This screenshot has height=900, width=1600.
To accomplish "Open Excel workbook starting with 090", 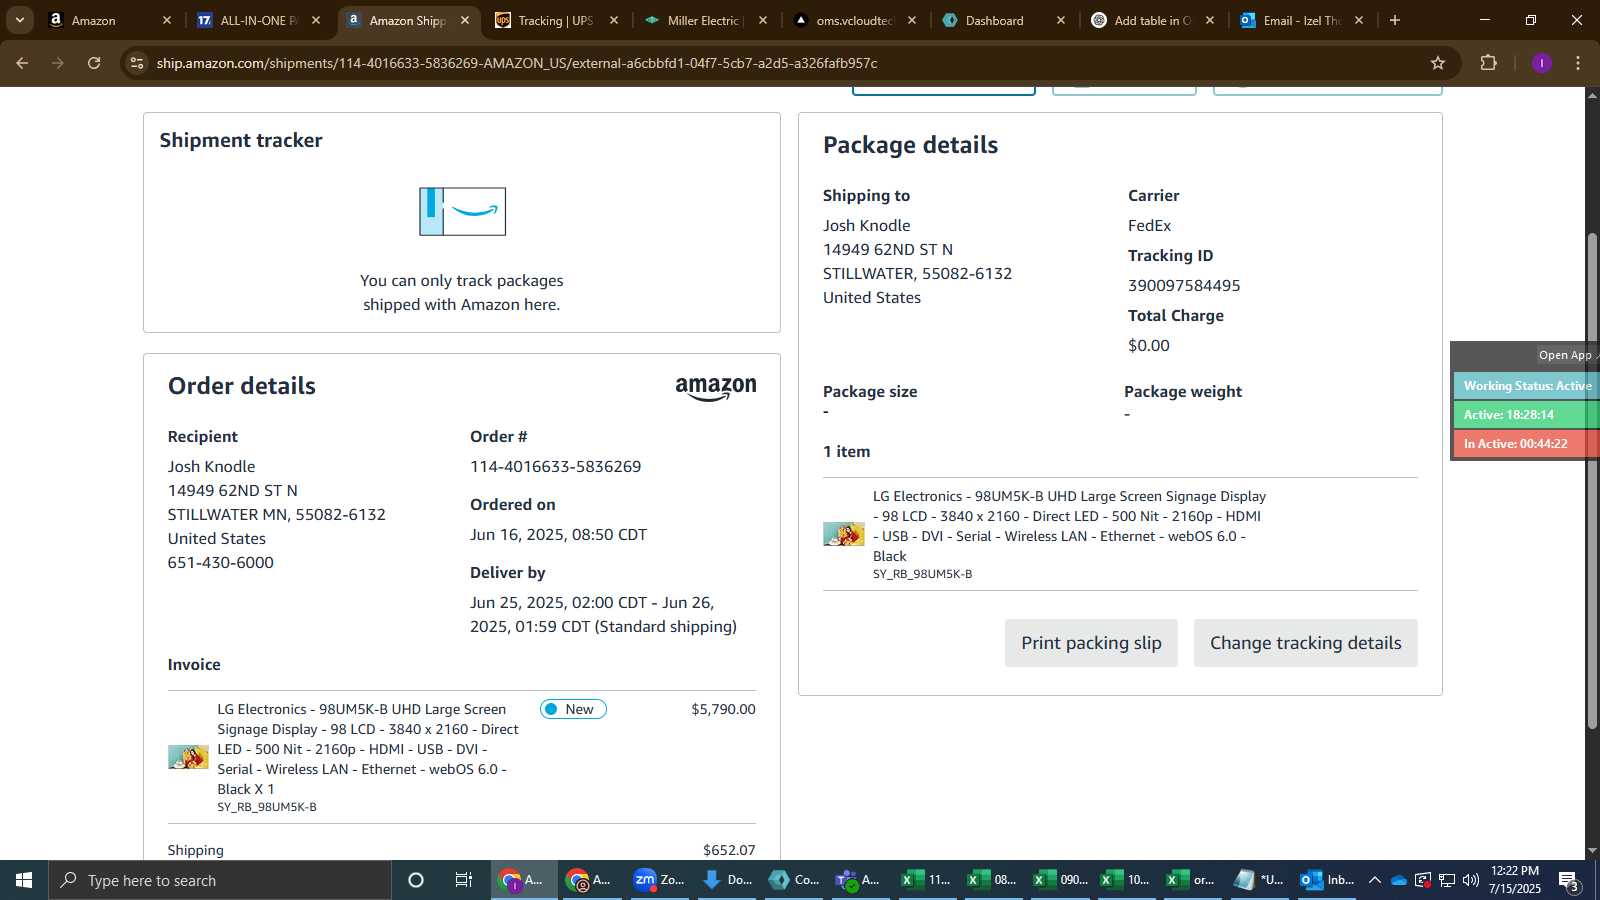I will click(1060, 880).
